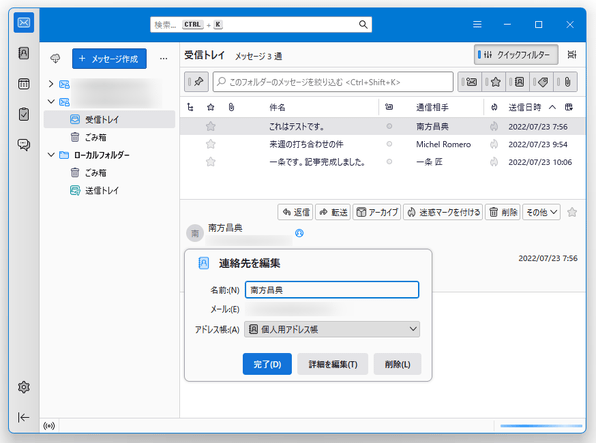Click the get messages cloud icon
This screenshot has width=596, height=443.
point(55,59)
